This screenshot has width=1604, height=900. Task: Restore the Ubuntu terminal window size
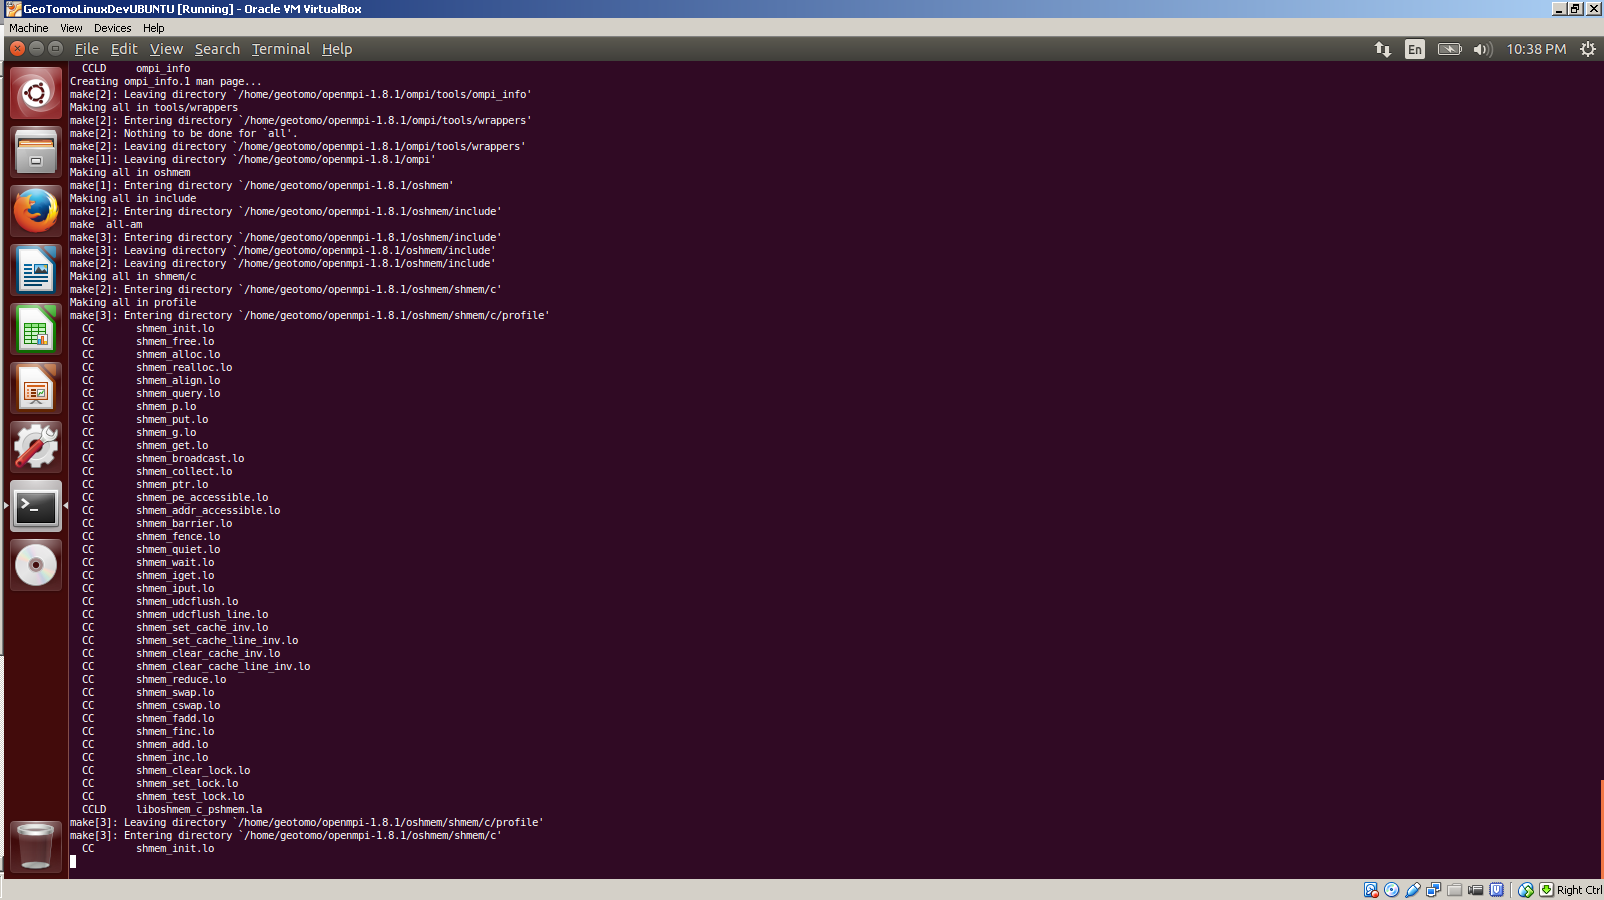55,48
